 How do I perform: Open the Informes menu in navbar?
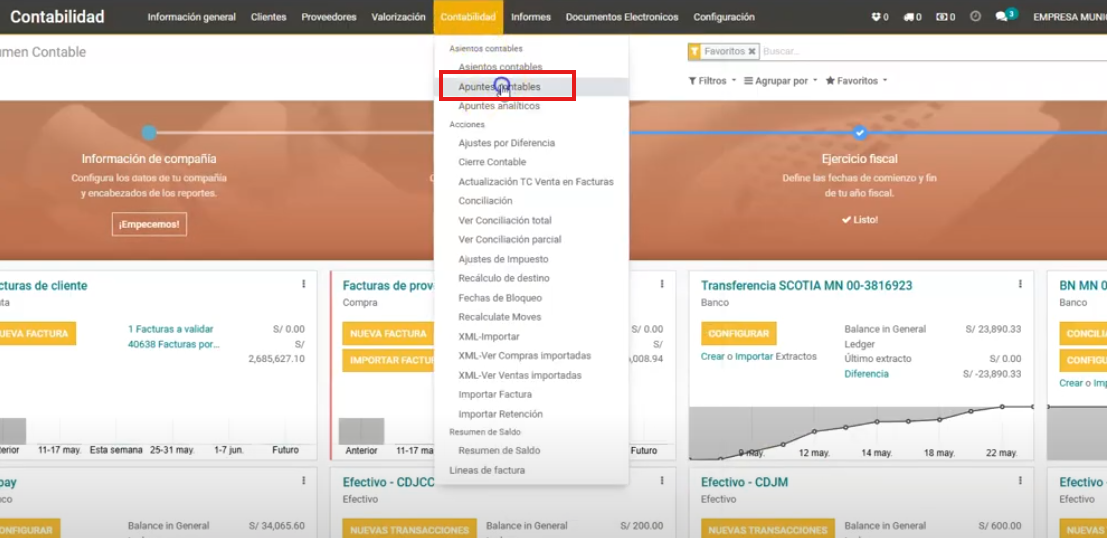coord(530,17)
